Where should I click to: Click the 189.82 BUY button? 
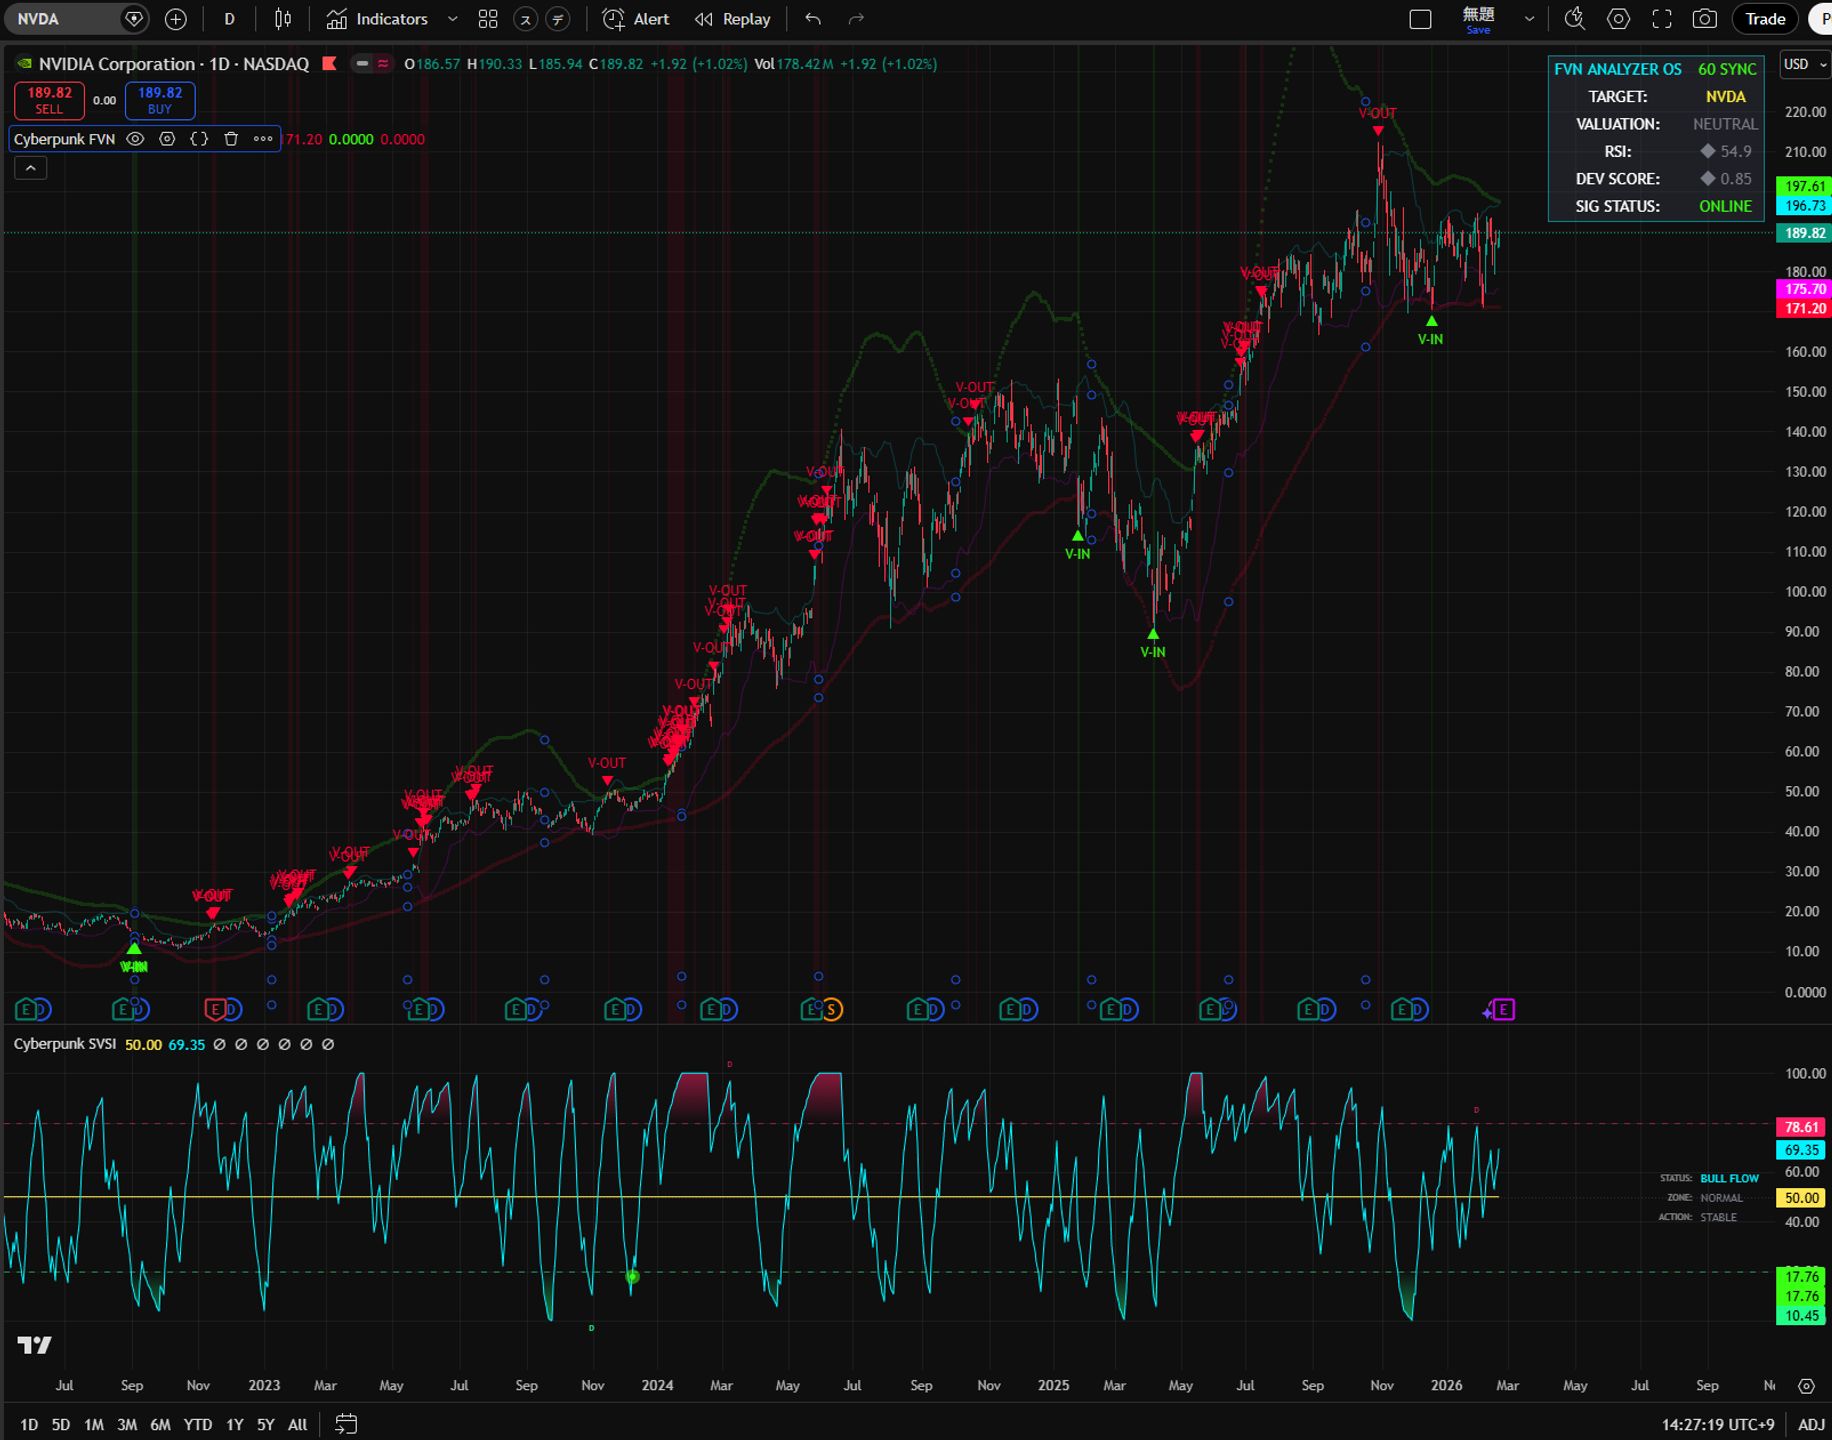pyautogui.click(x=160, y=100)
